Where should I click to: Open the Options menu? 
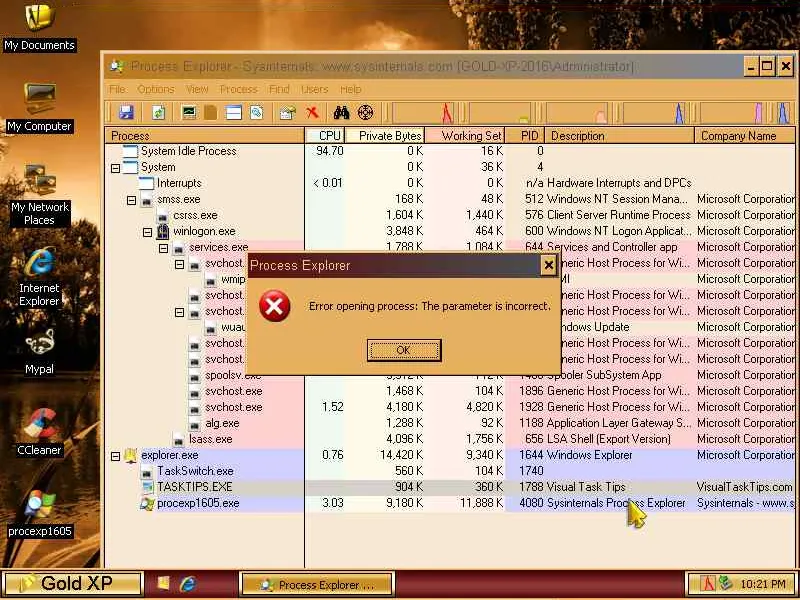point(156,89)
